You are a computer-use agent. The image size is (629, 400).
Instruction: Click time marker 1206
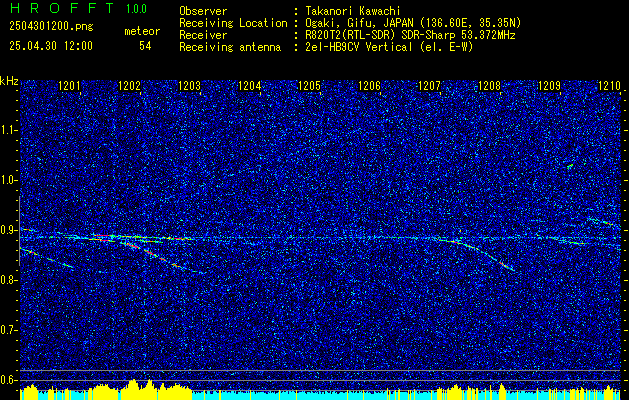pos(369,85)
